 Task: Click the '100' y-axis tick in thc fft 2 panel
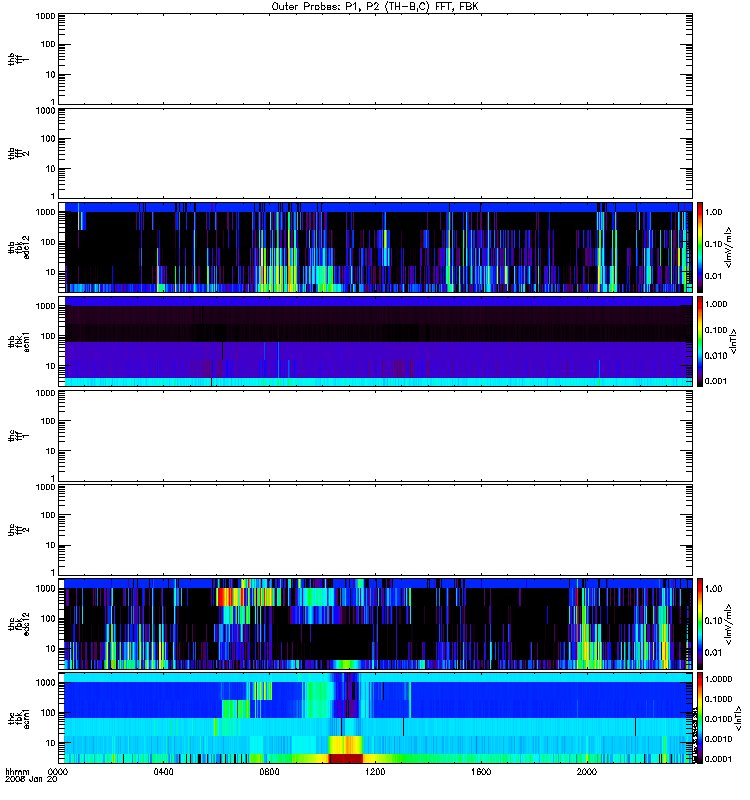point(48,515)
